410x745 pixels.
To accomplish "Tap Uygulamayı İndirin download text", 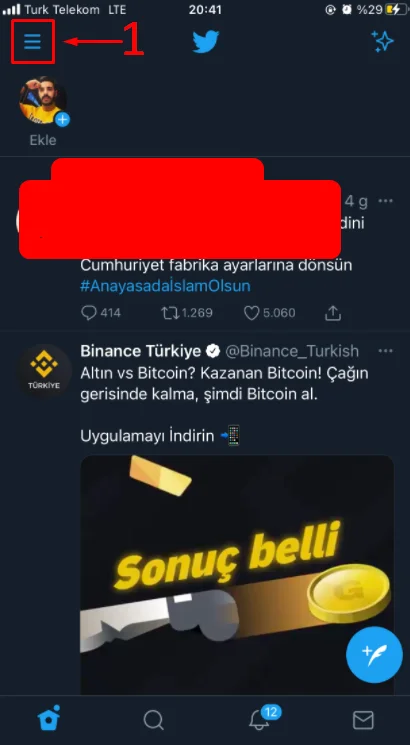I will (x=147, y=436).
